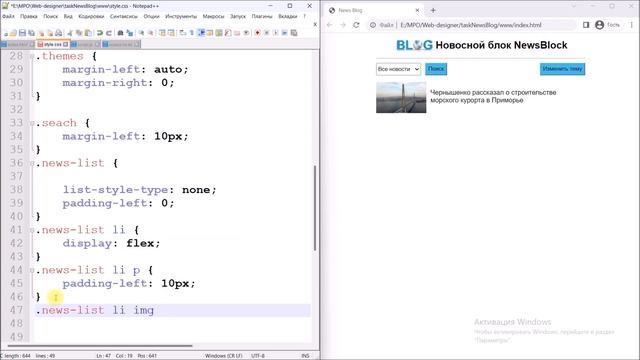This screenshot has height=360, width=640.
Task: Collapse the .news-list li p fold marker
Action: 31,270
